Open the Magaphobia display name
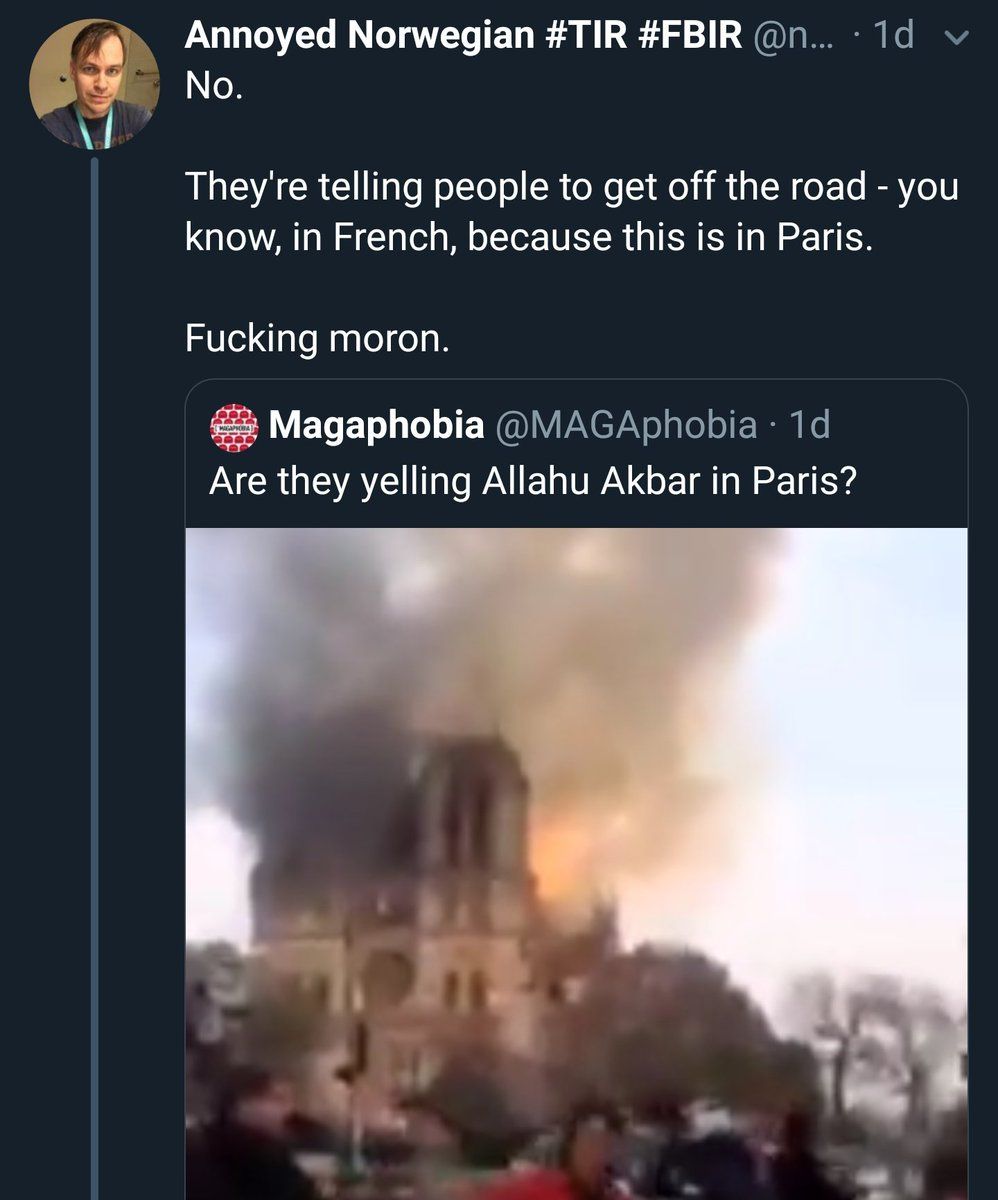 tap(376, 426)
